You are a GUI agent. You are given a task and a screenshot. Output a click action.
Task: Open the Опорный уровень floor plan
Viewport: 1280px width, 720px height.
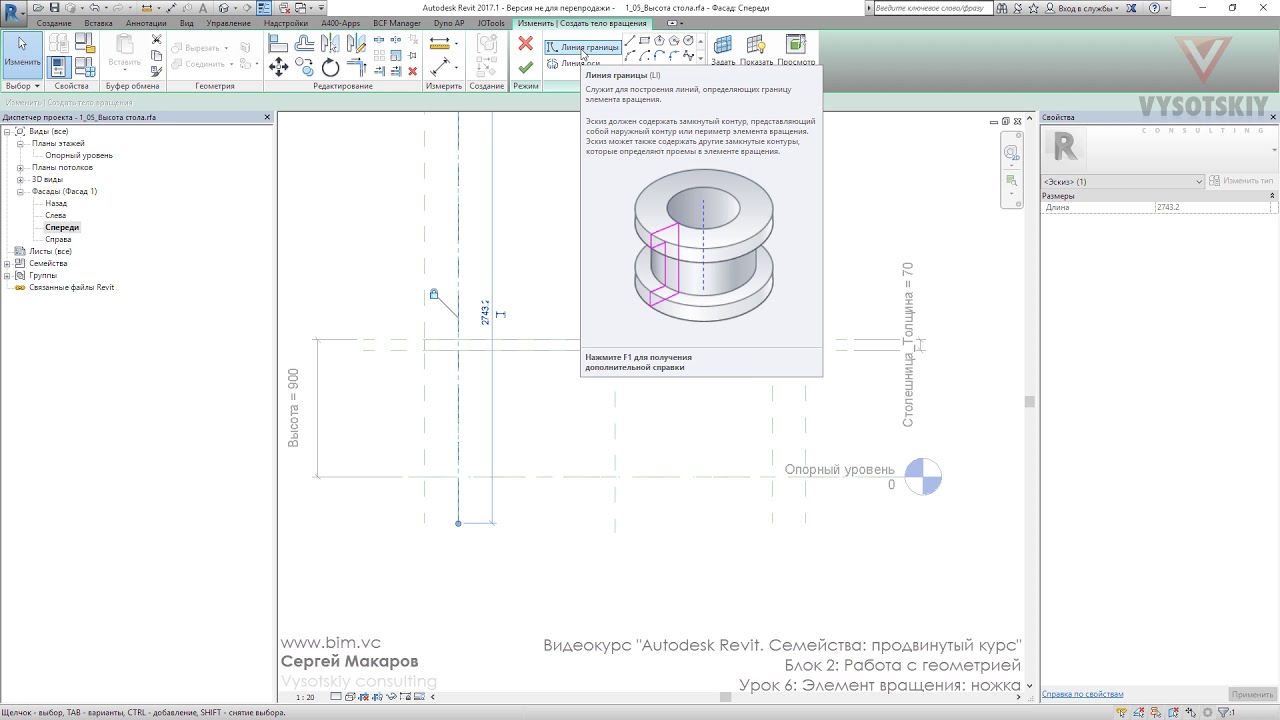click(79, 155)
